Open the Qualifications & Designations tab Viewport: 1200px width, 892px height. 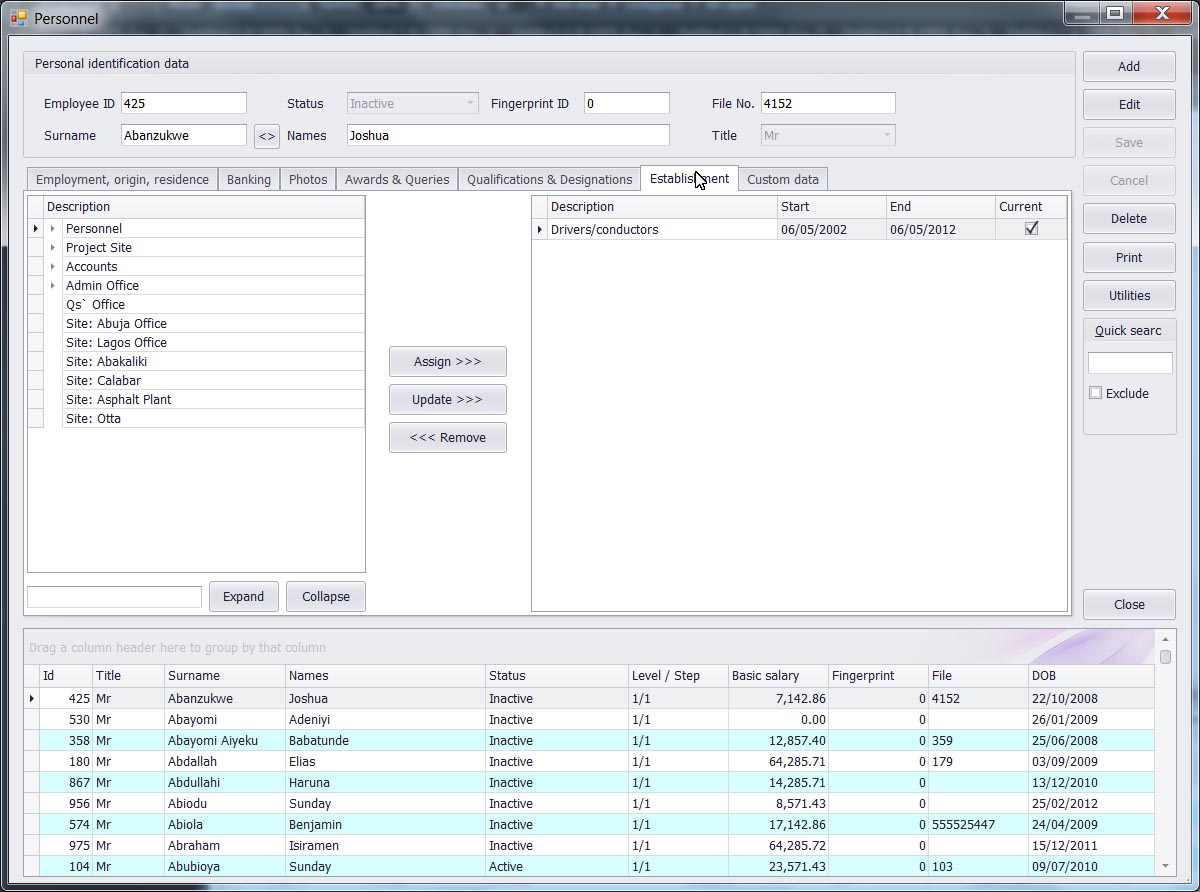[x=549, y=179]
